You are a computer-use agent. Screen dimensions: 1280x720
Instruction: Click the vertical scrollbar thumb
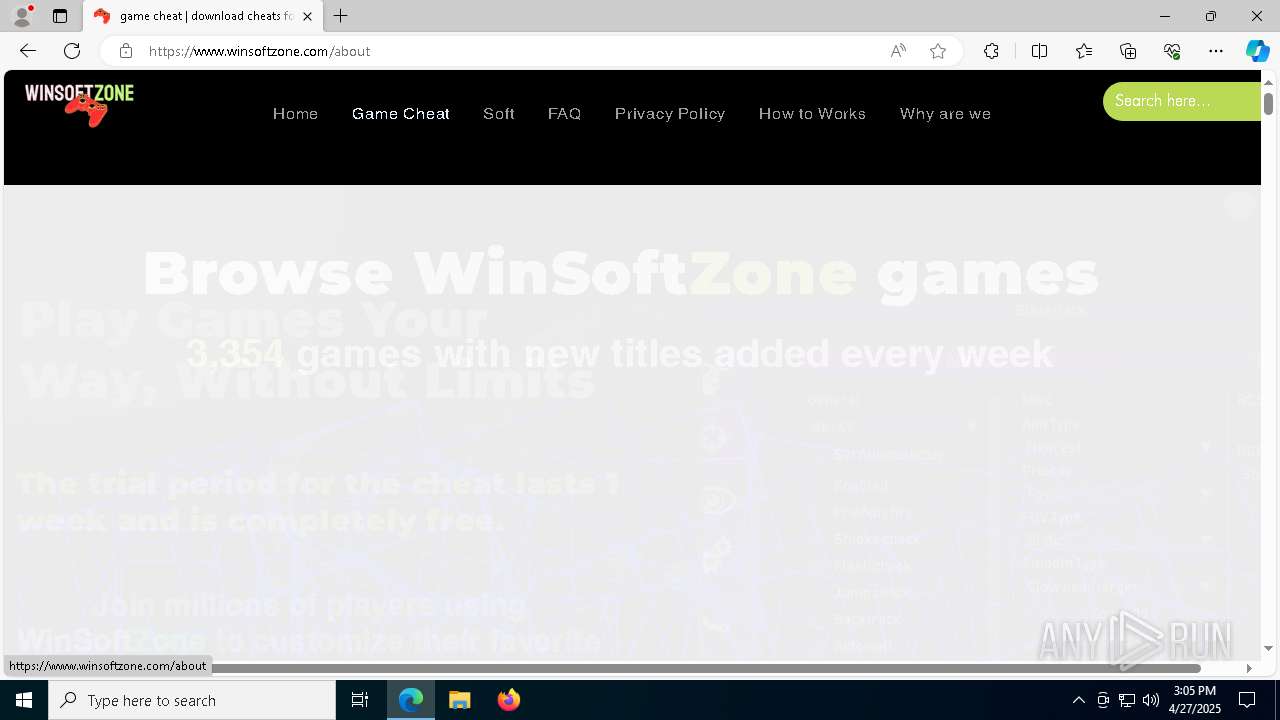pyautogui.click(x=1268, y=103)
